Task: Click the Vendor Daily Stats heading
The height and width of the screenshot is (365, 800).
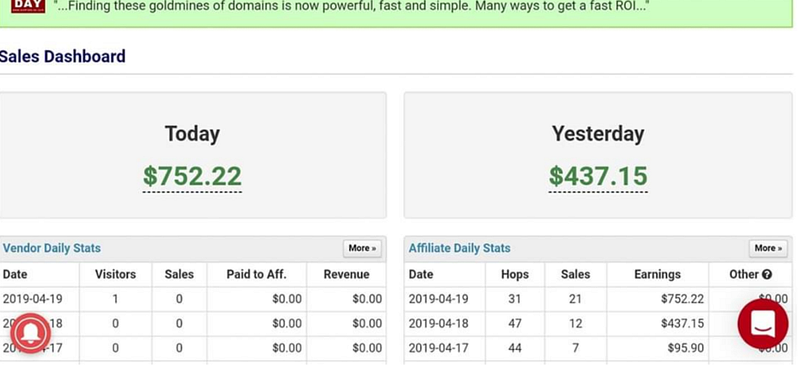Action: click(x=52, y=248)
